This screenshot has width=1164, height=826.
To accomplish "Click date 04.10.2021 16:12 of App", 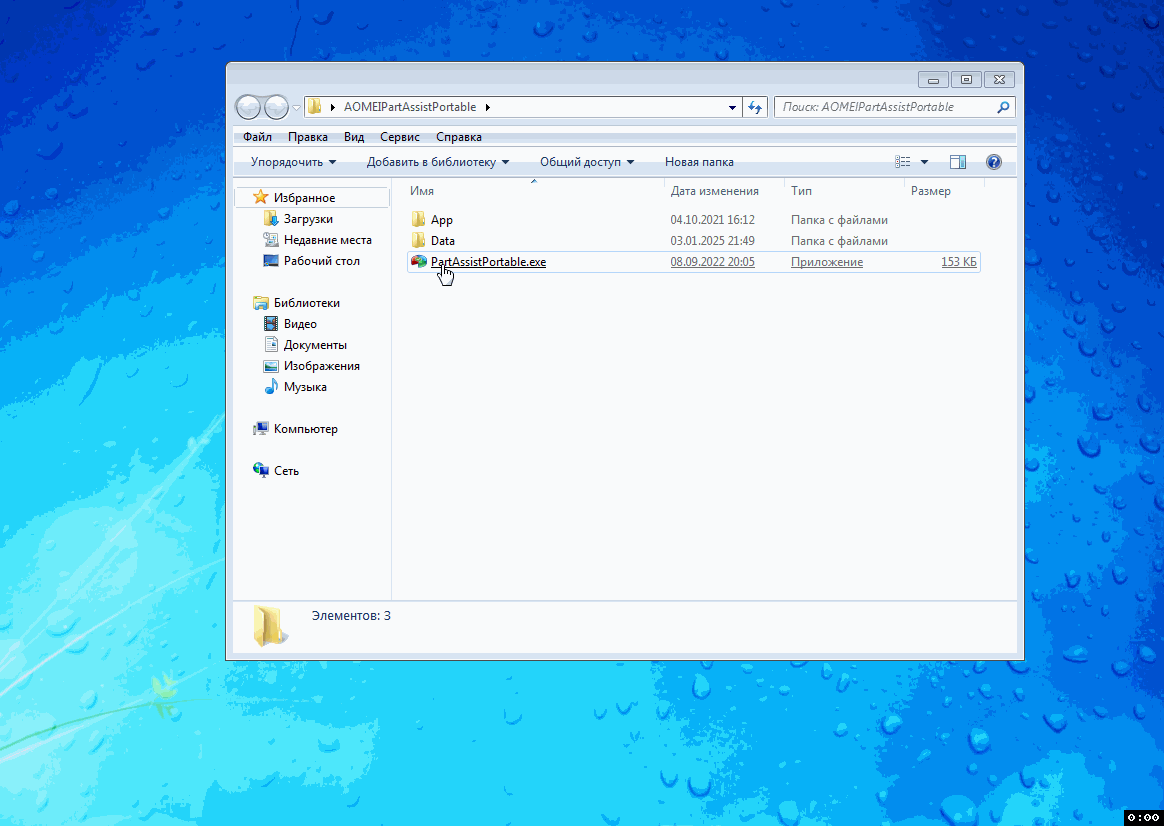I will pyautogui.click(x=713, y=220).
